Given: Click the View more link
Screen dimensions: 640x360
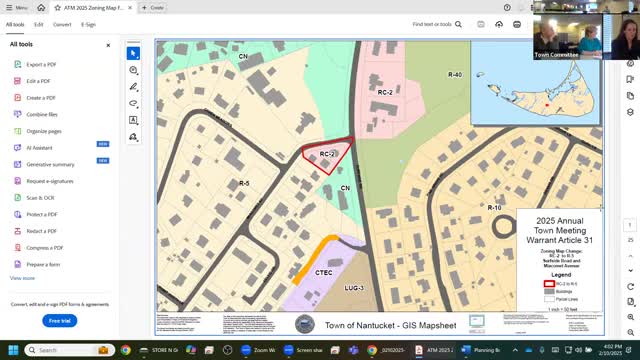Looking at the screenshot, I should pyautogui.click(x=22, y=278).
